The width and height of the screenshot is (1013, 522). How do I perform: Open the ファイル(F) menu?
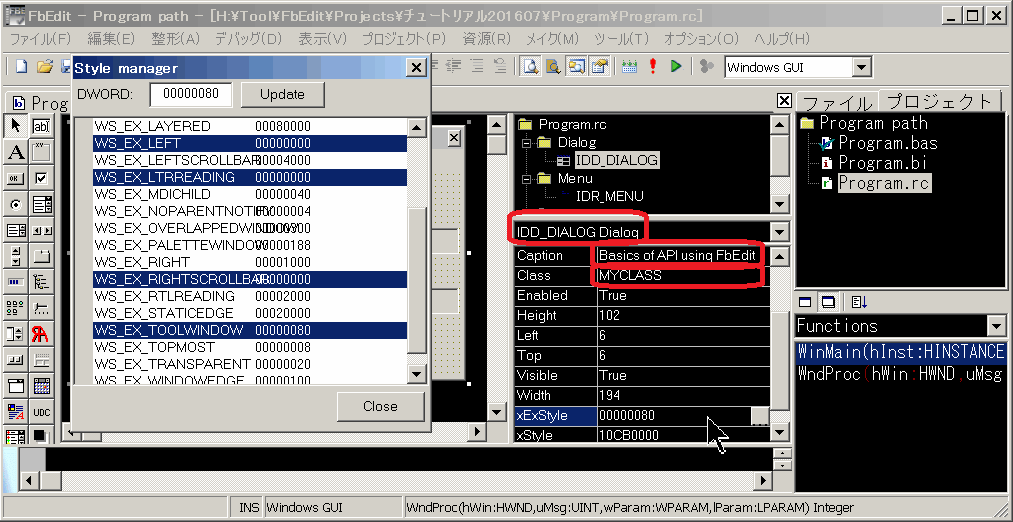point(40,39)
